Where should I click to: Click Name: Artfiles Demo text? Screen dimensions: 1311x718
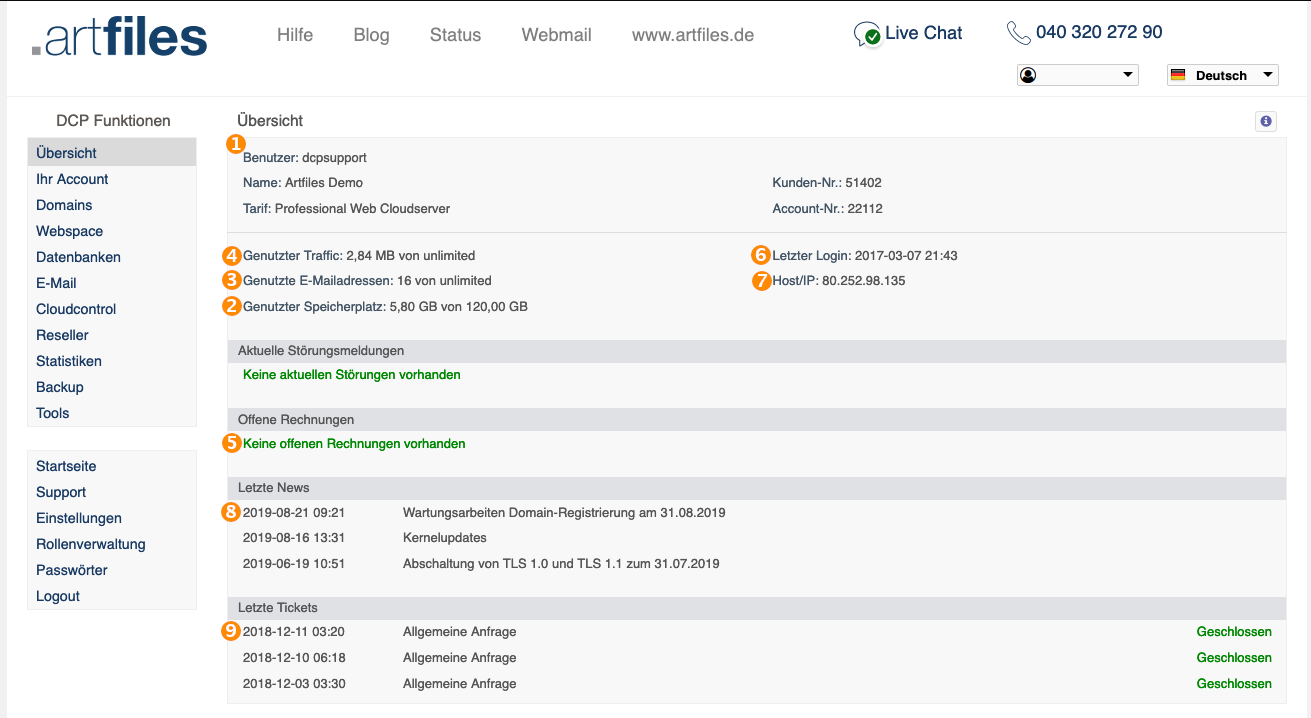(x=303, y=183)
